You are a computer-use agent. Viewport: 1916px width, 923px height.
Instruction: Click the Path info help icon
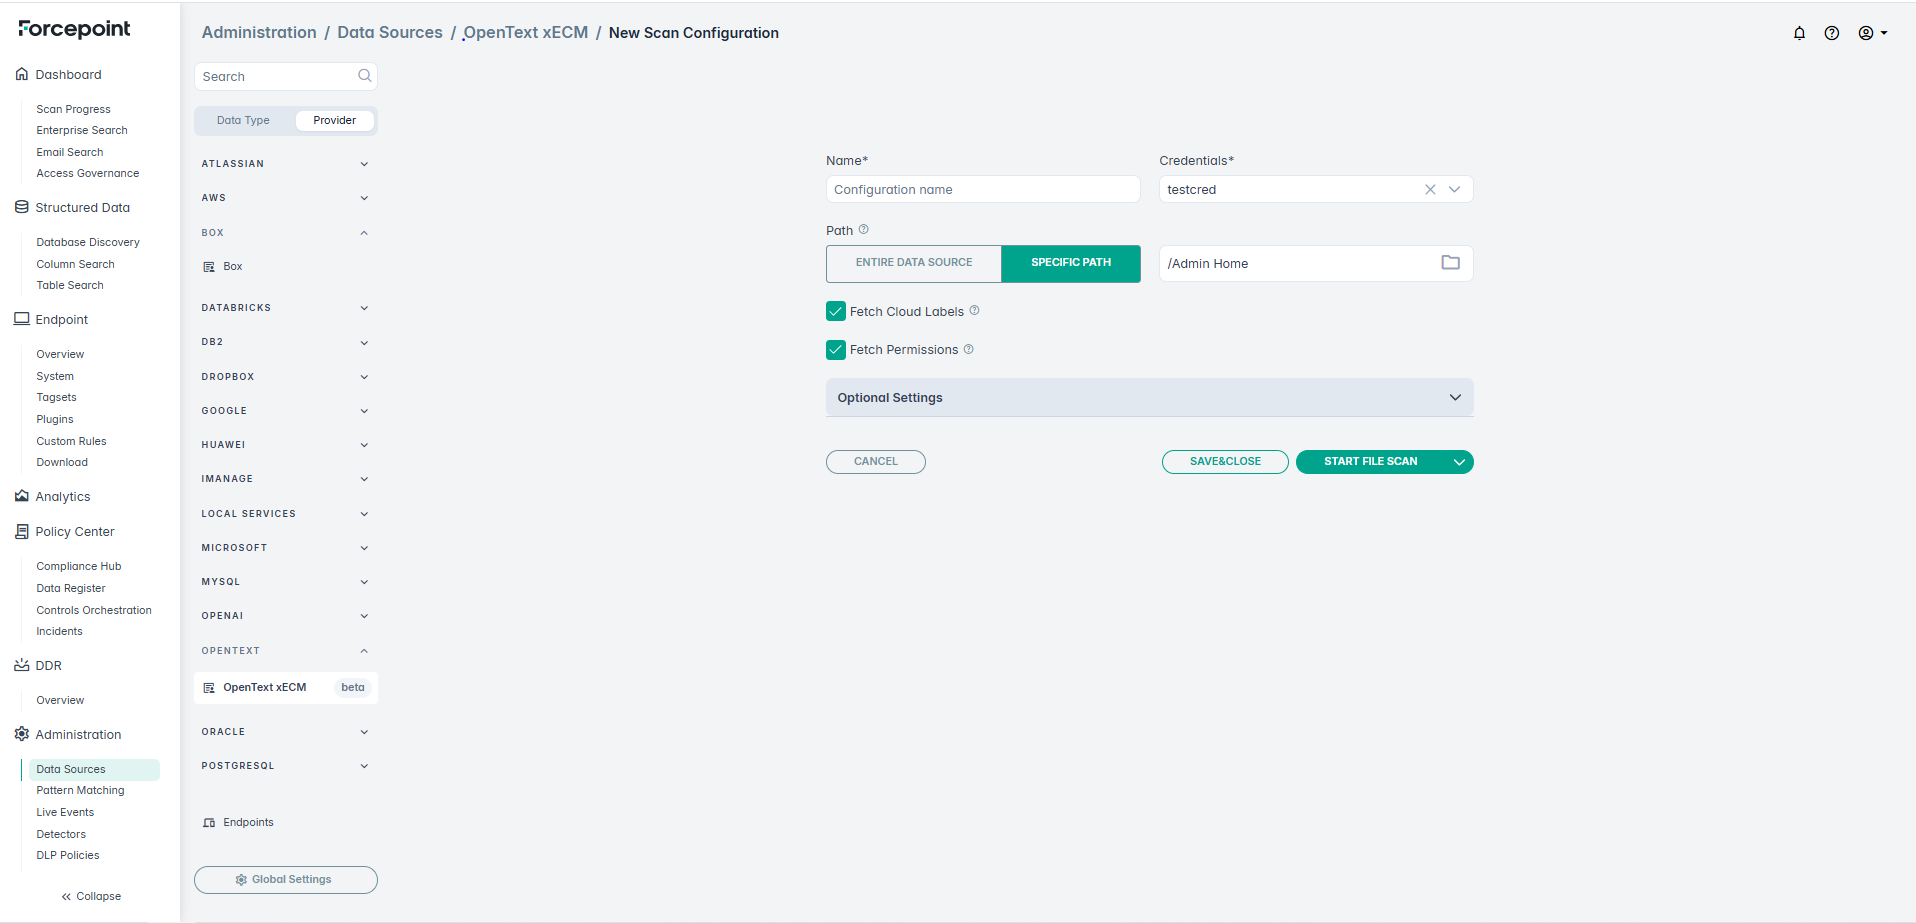864,230
